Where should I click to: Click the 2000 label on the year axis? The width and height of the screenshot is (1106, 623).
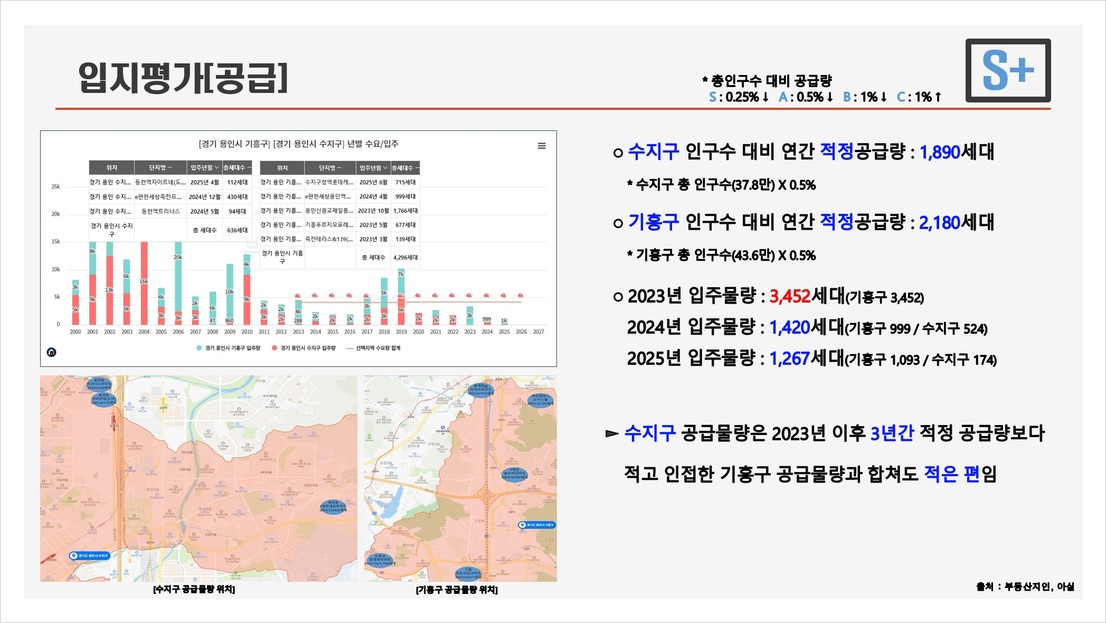75,332
